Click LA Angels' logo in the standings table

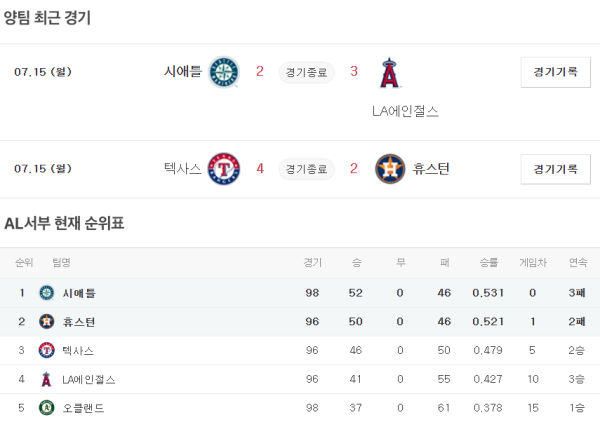46,380
